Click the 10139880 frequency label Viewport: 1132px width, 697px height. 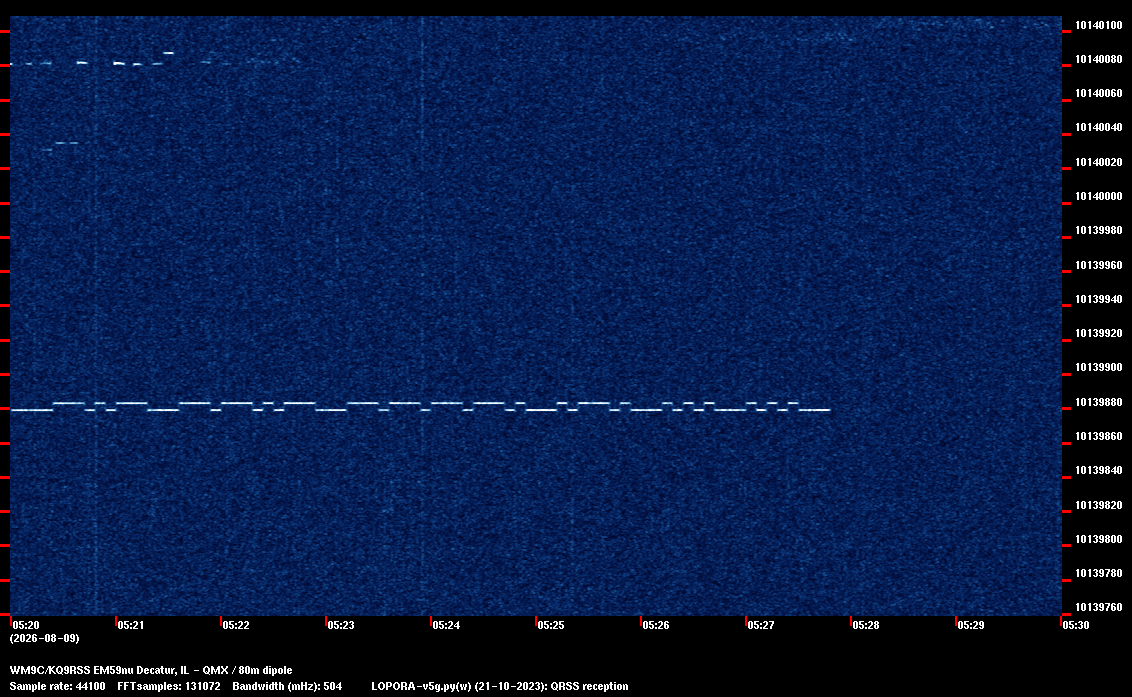click(1099, 402)
